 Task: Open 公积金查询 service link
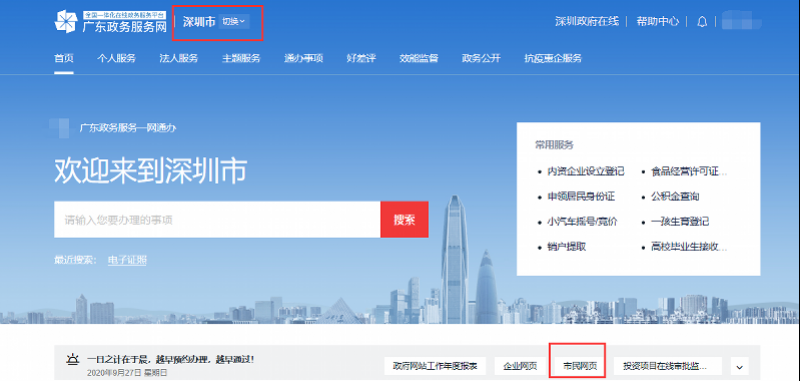pos(676,197)
